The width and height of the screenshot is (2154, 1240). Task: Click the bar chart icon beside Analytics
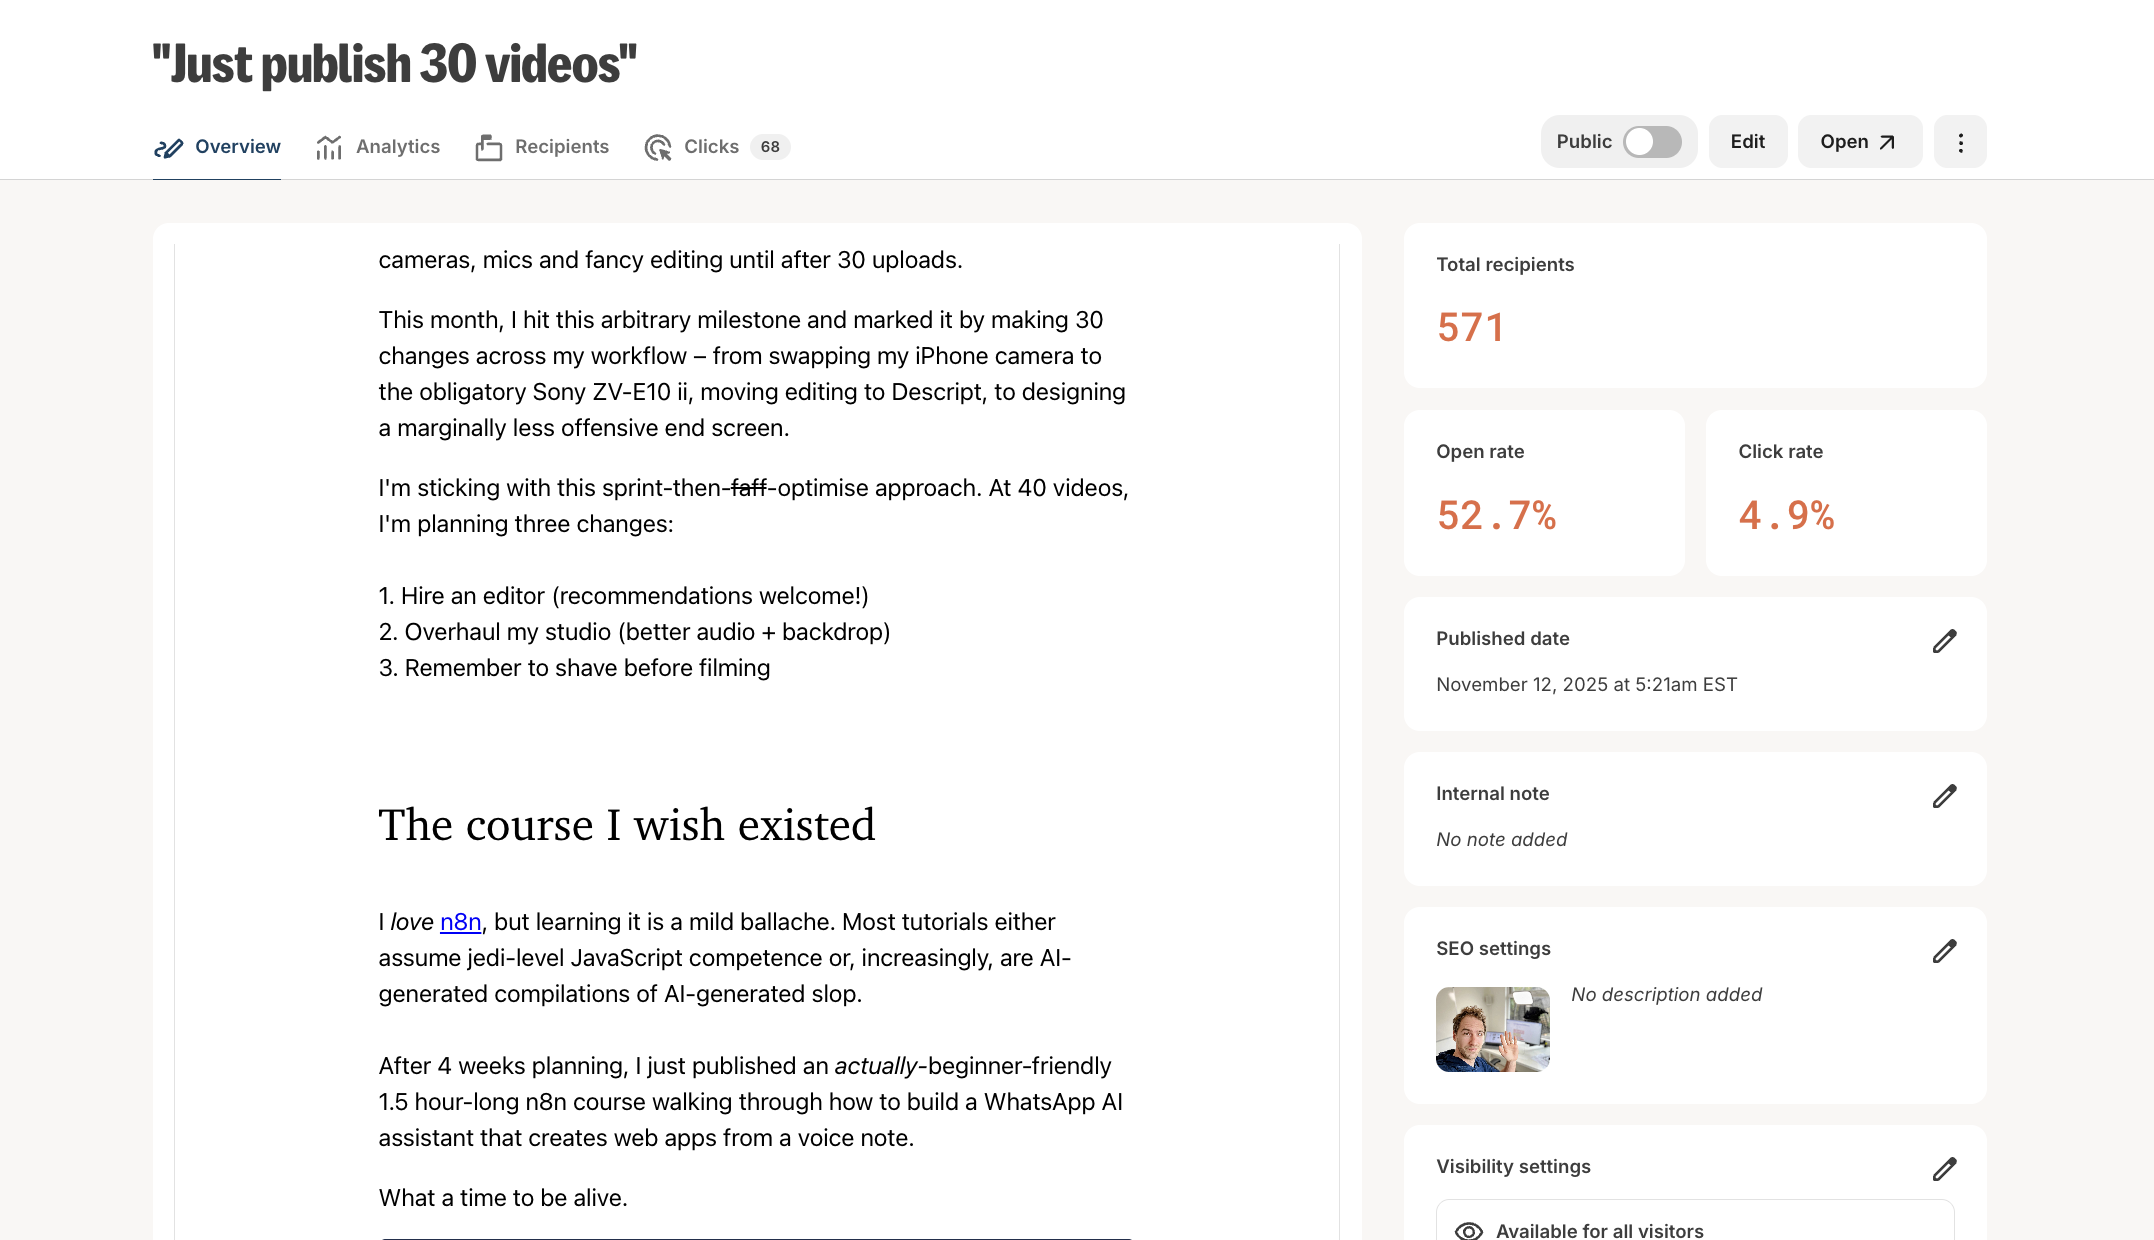pyautogui.click(x=328, y=147)
